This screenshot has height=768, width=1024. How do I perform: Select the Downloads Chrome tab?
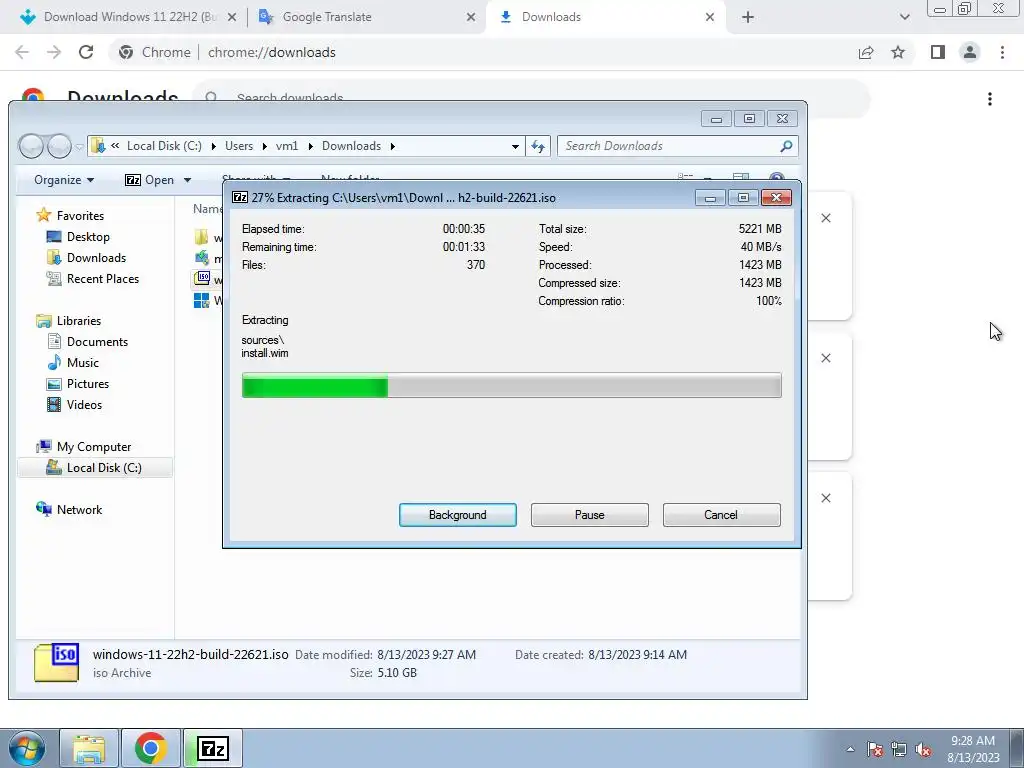pos(551,17)
